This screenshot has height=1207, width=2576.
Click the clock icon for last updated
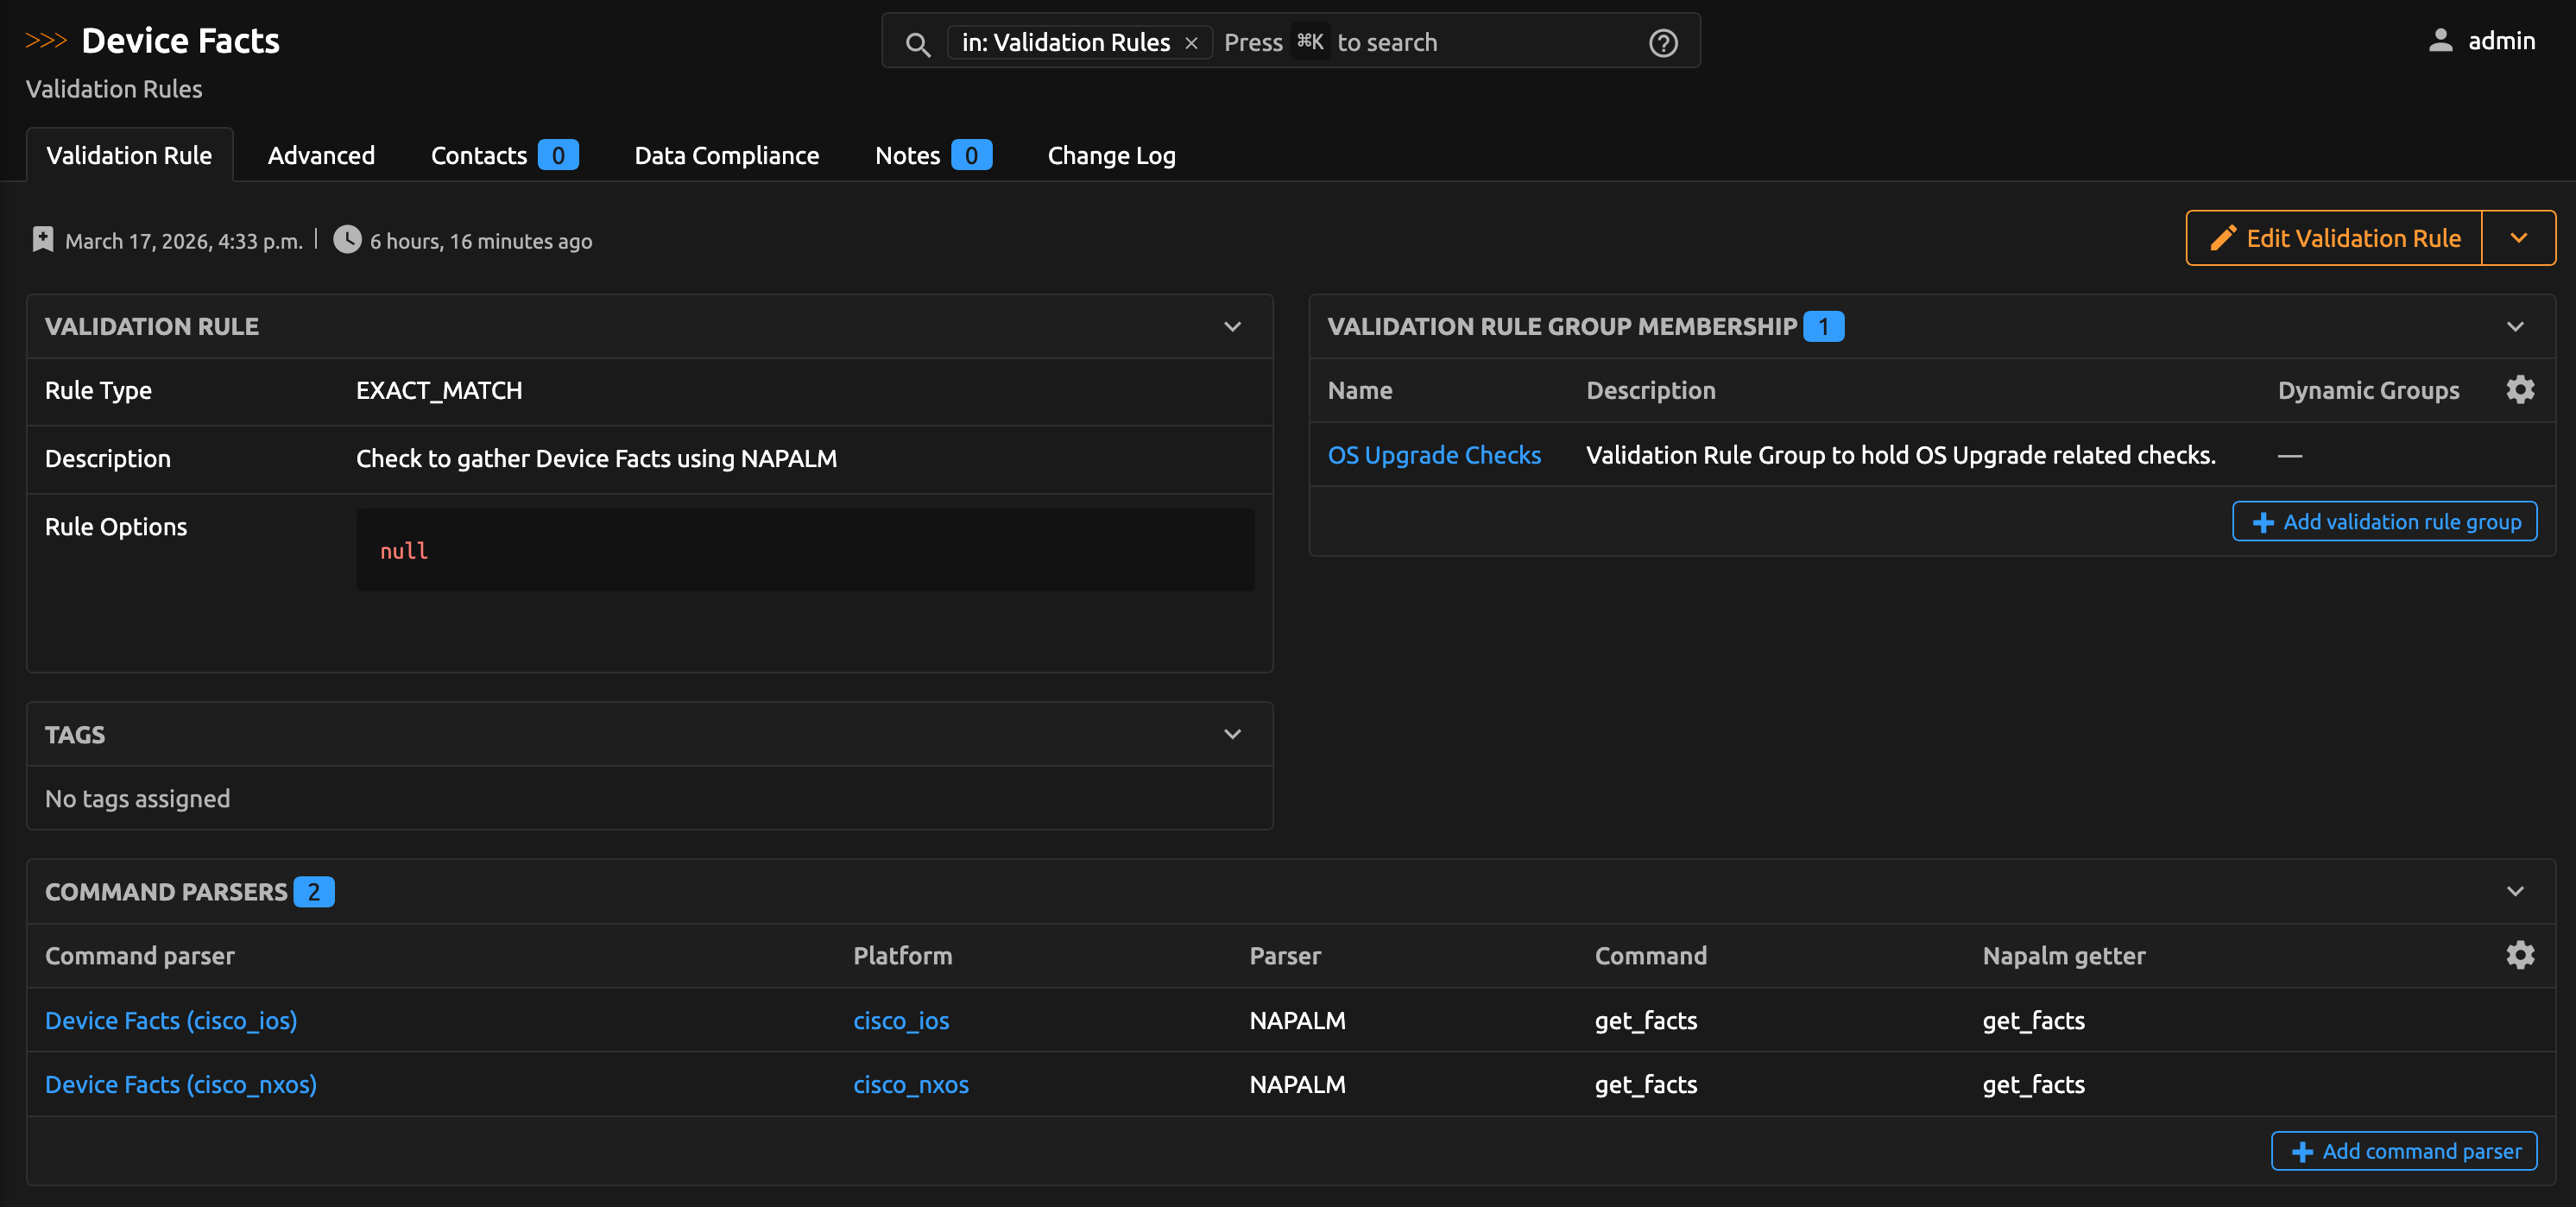coord(347,240)
